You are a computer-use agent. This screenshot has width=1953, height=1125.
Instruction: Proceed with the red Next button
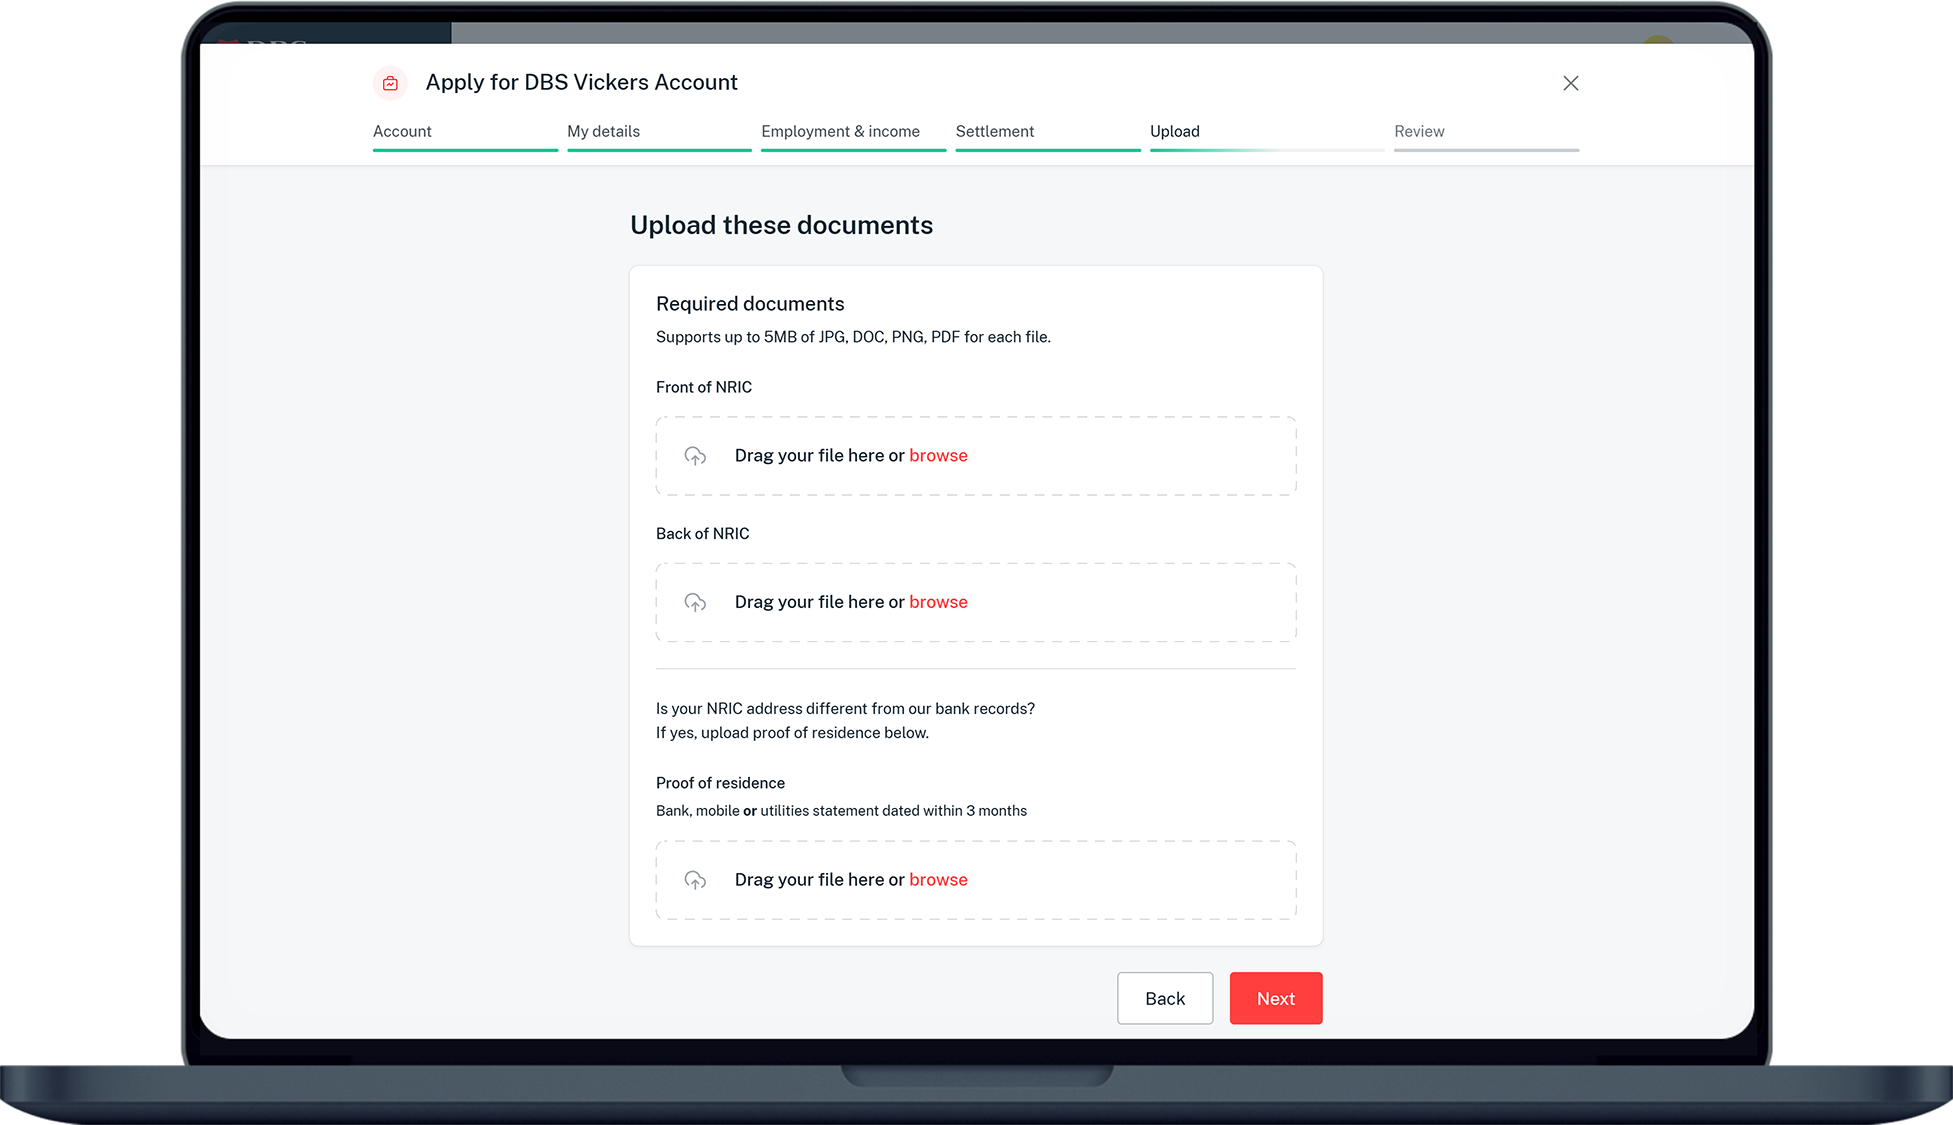click(1276, 998)
